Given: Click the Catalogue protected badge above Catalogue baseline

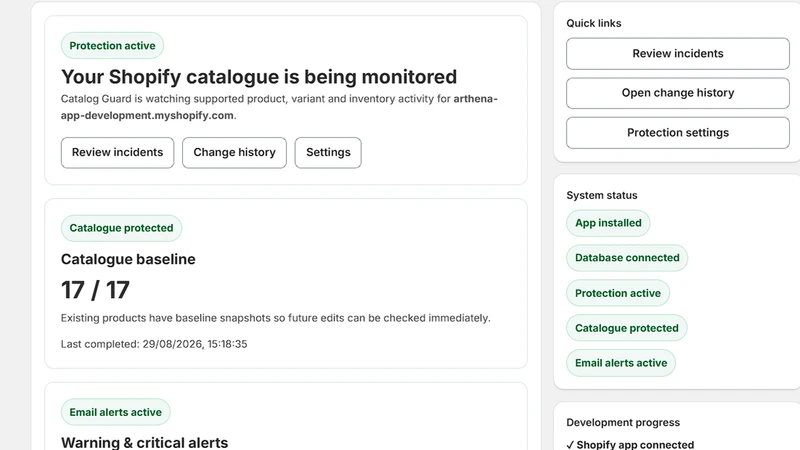Looking at the screenshot, I should (x=121, y=228).
